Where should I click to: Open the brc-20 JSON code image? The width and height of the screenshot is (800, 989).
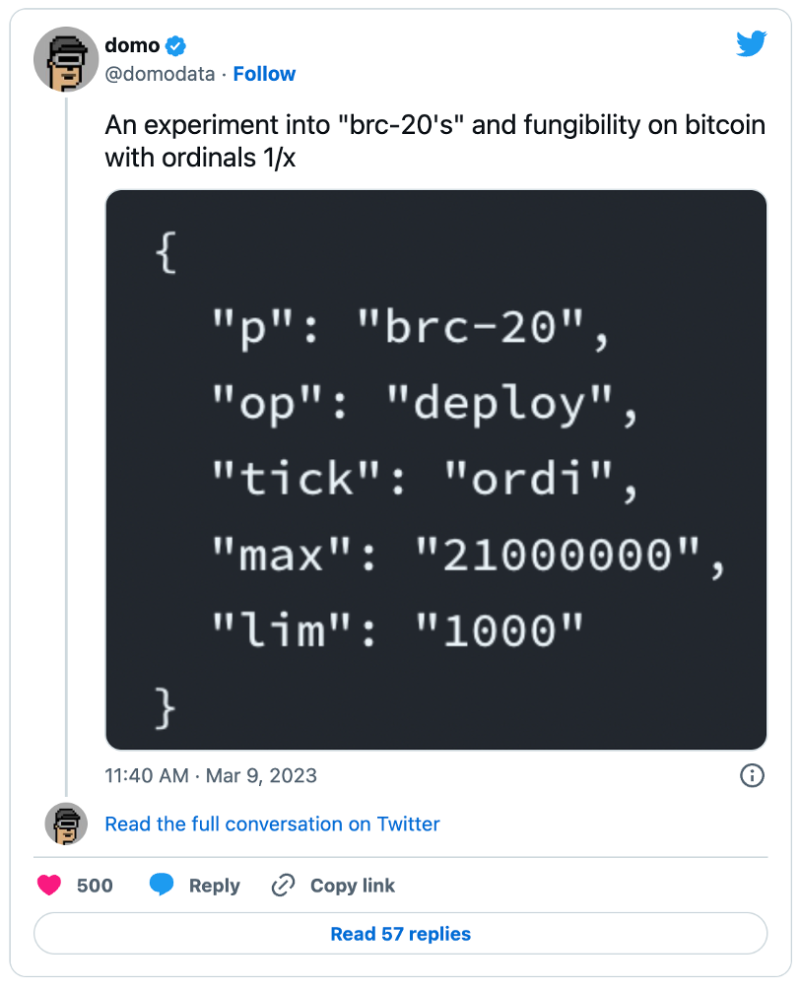tap(436, 469)
